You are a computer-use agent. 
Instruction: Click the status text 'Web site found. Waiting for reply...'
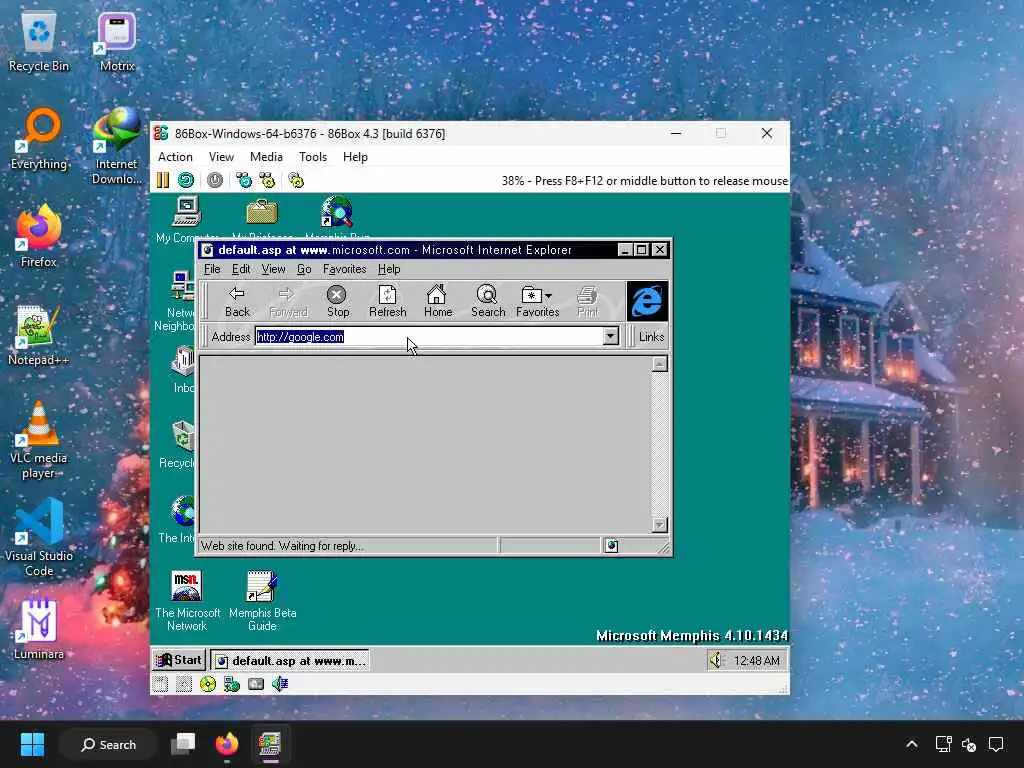point(282,546)
